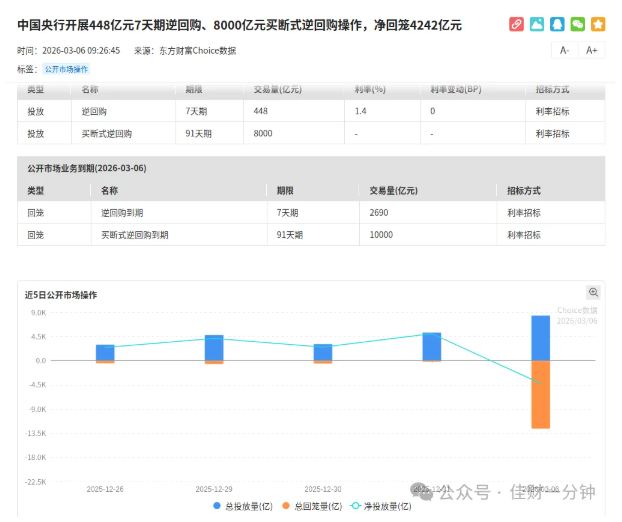Toggle 净投放量(亿) legend series

coord(381,506)
